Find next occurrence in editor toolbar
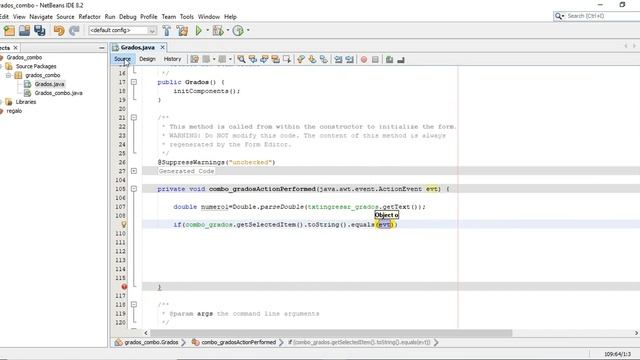640x360 pixels. point(264,60)
